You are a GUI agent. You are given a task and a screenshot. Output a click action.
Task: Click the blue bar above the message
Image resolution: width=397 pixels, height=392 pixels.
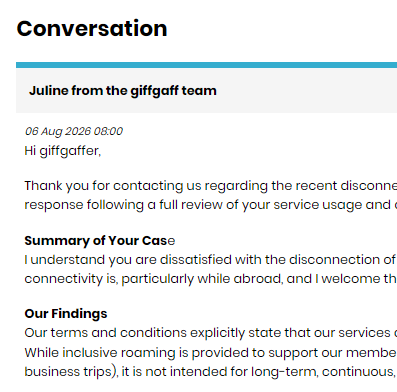pos(206,65)
